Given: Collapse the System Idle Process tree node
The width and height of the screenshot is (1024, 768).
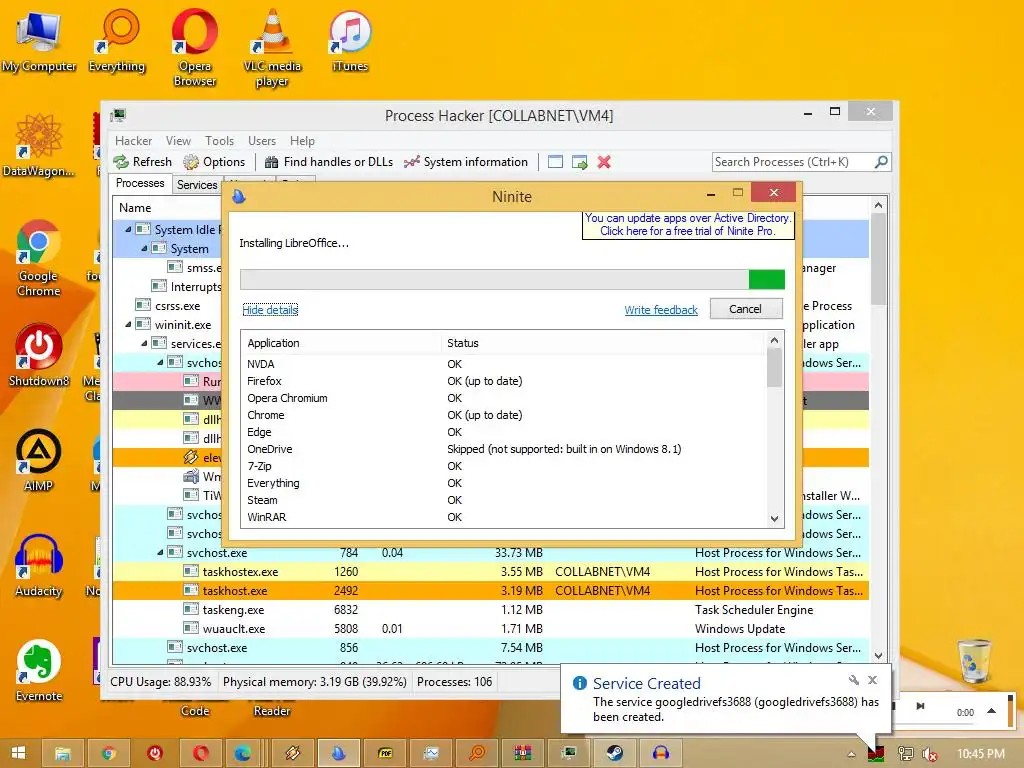Looking at the screenshot, I should click(x=129, y=229).
